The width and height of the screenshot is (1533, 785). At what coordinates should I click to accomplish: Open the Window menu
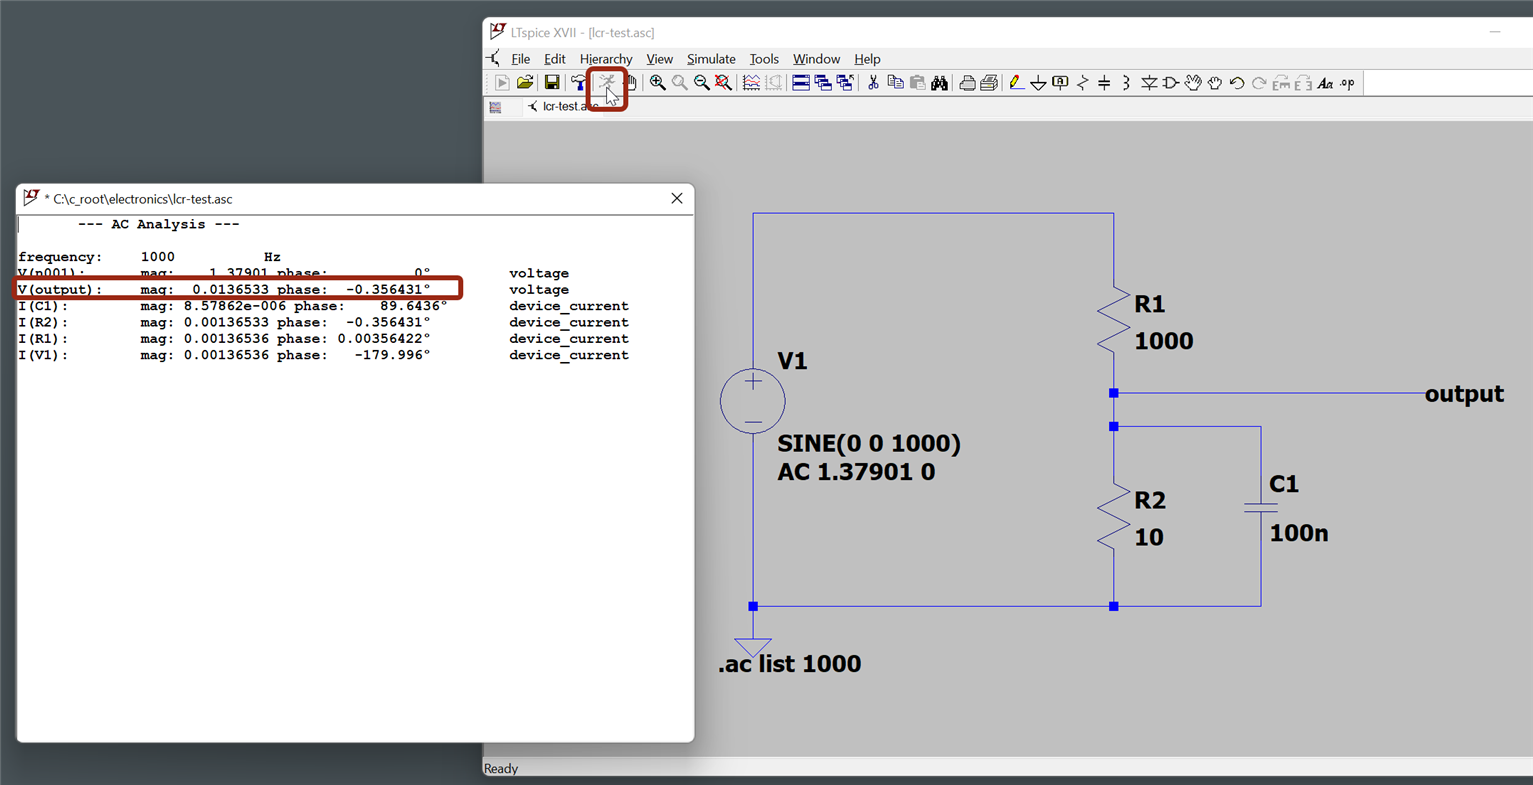(x=816, y=59)
